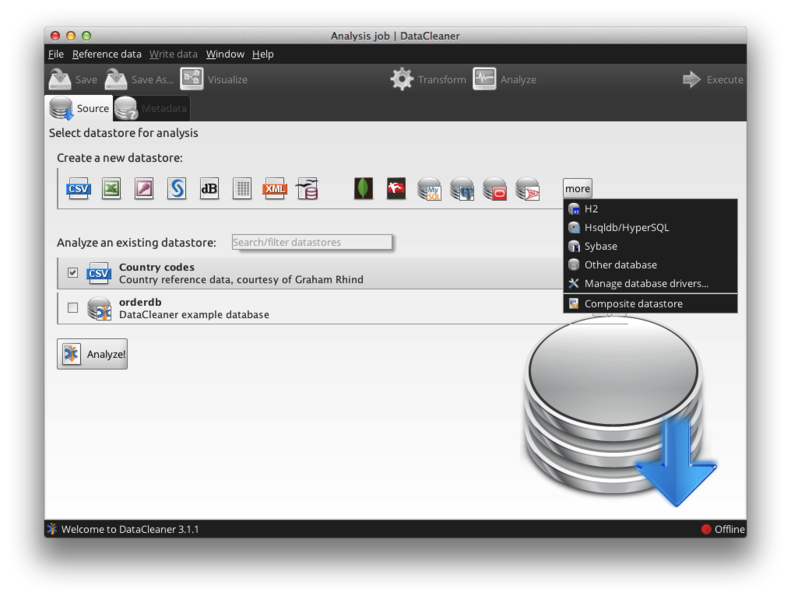Open Manage database drivers...

pos(650,284)
